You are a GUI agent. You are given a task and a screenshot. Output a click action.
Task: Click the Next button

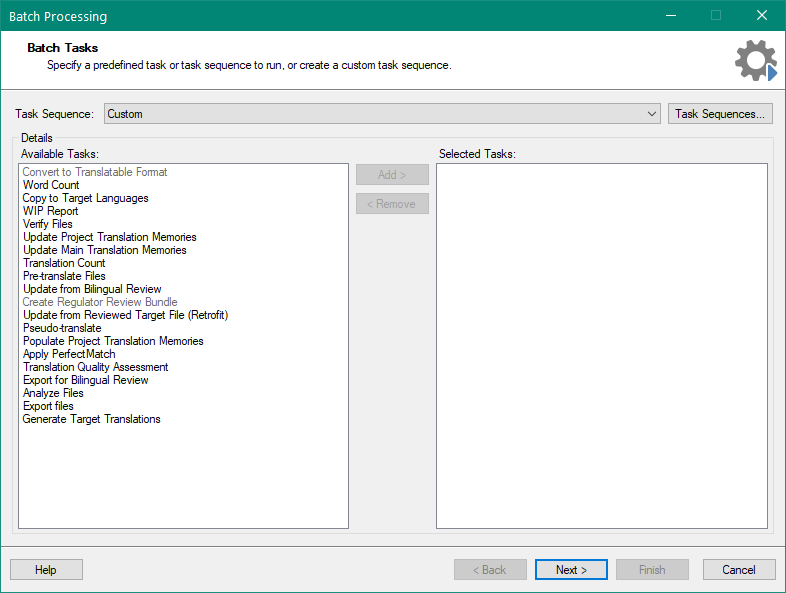(571, 569)
